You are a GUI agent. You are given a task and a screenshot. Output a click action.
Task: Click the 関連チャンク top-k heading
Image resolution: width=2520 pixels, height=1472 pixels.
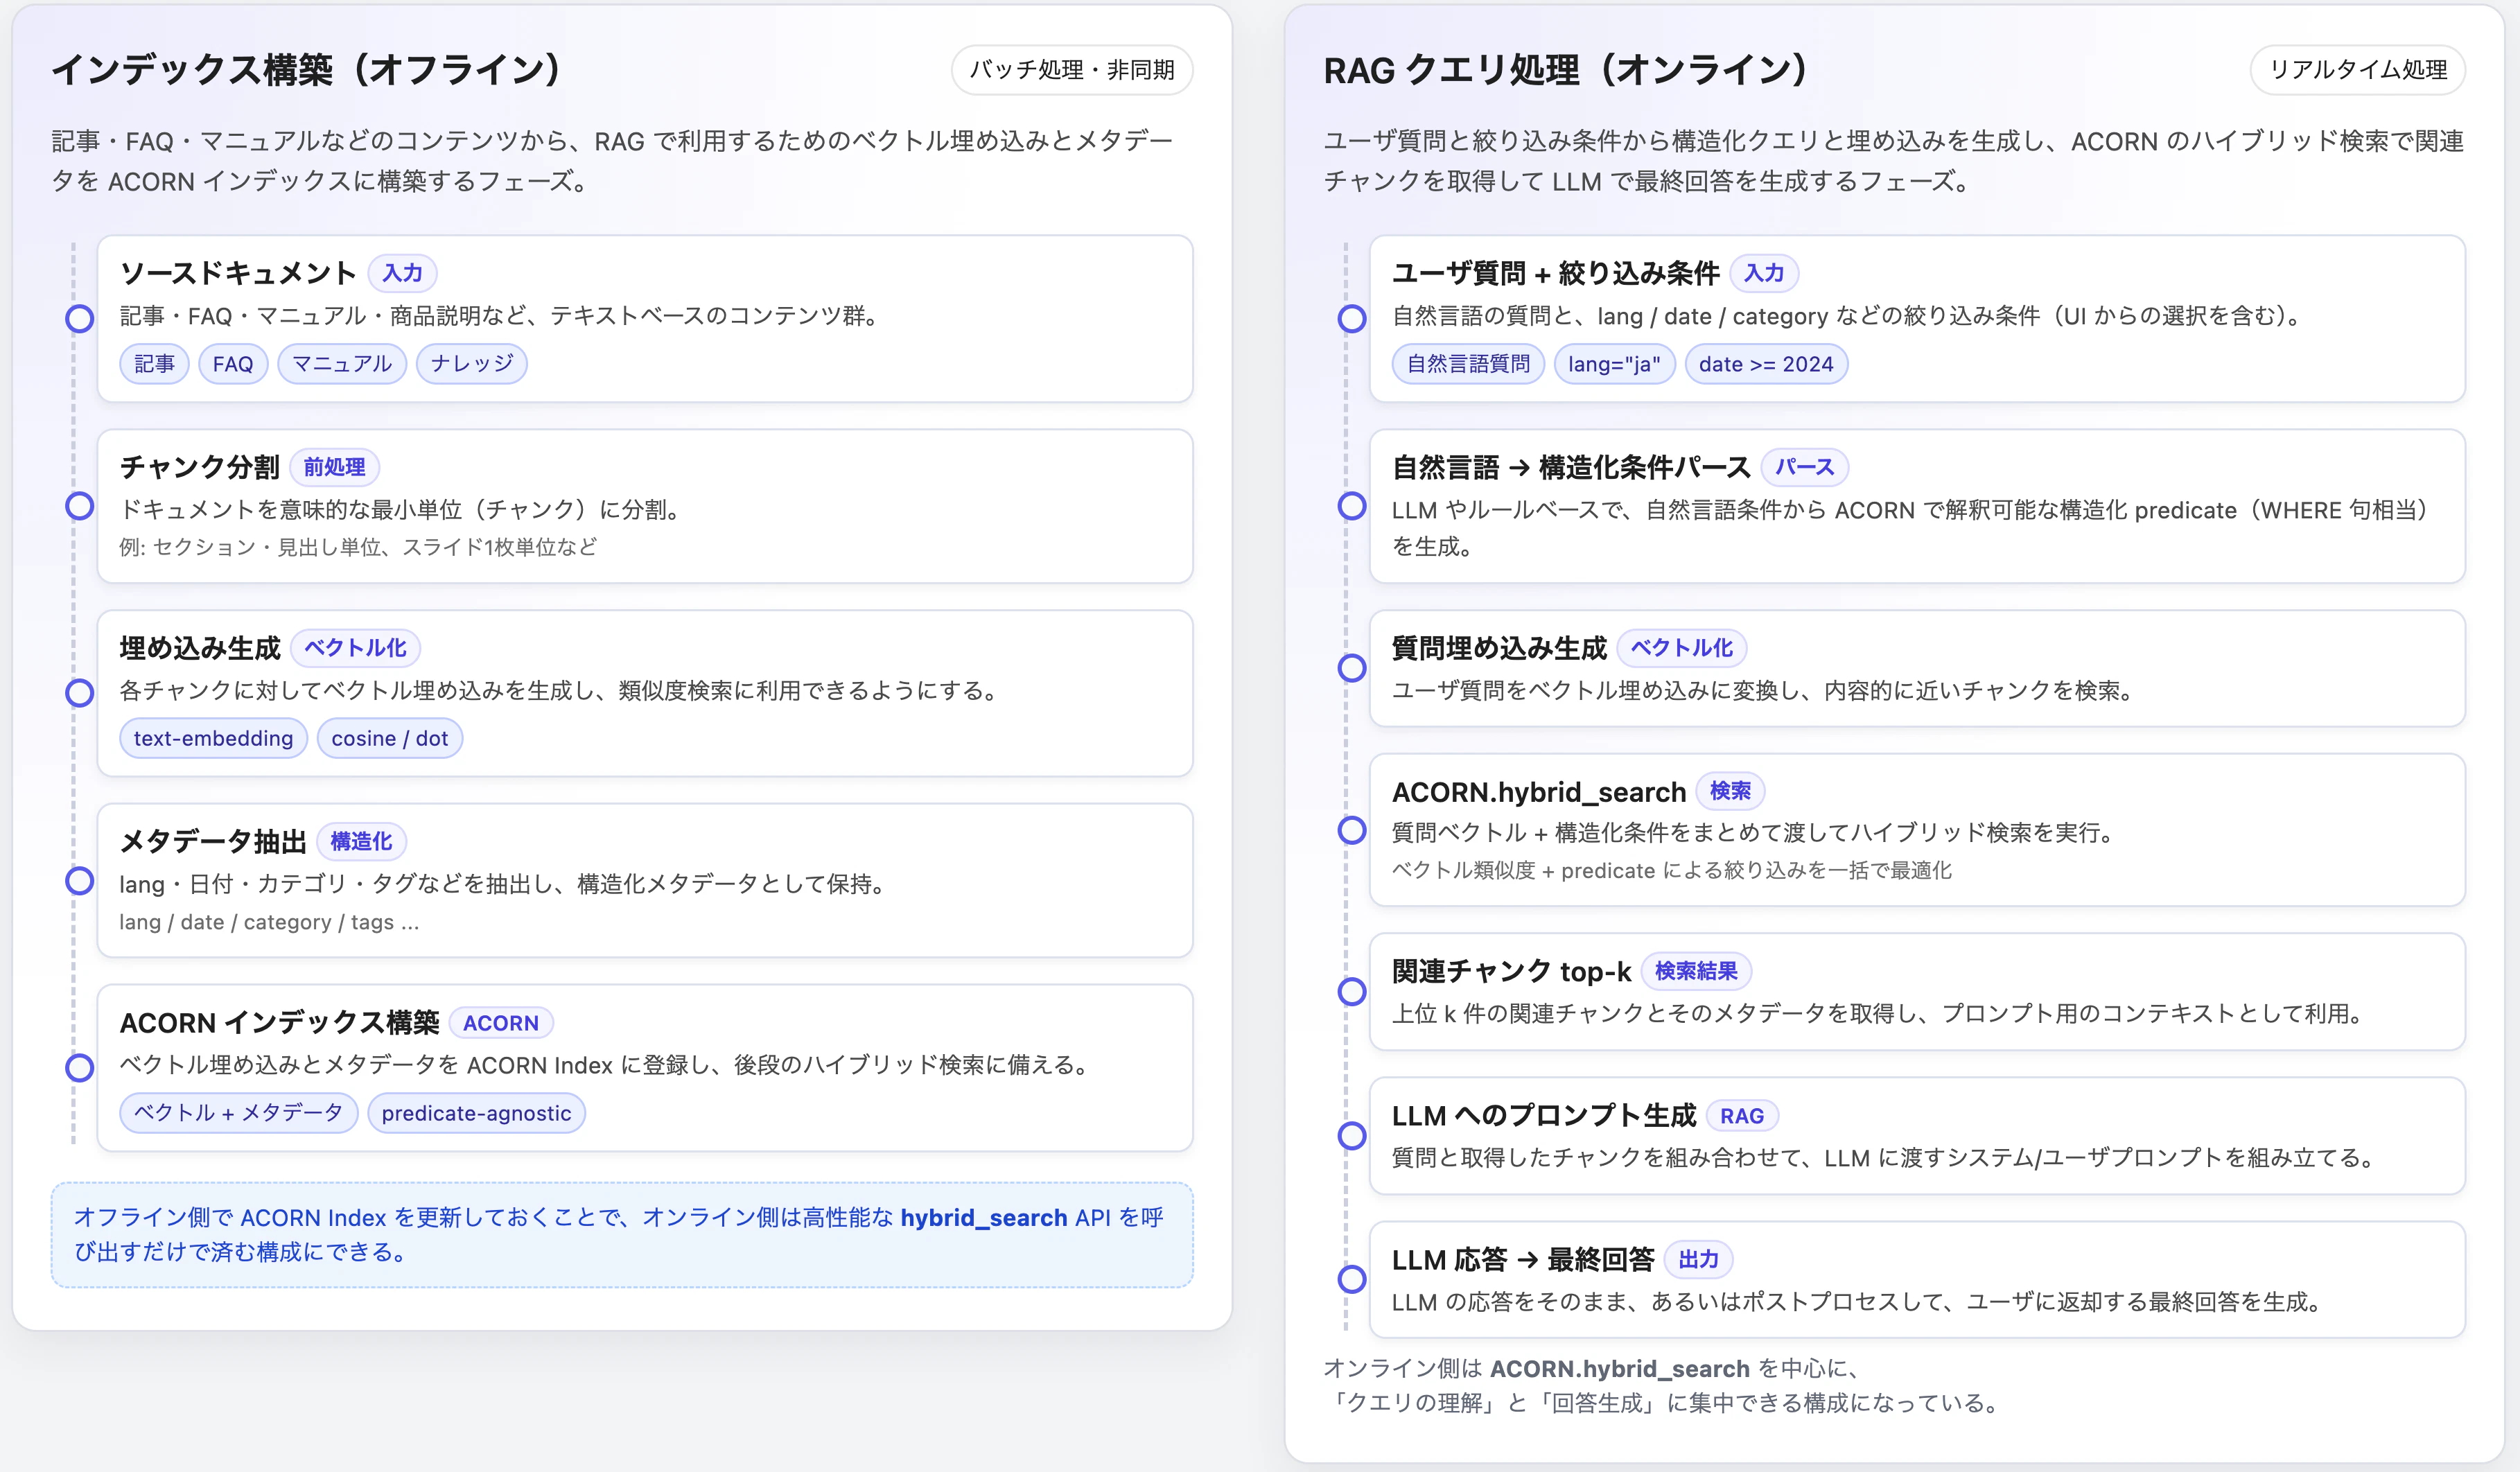pyautogui.click(x=1511, y=972)
